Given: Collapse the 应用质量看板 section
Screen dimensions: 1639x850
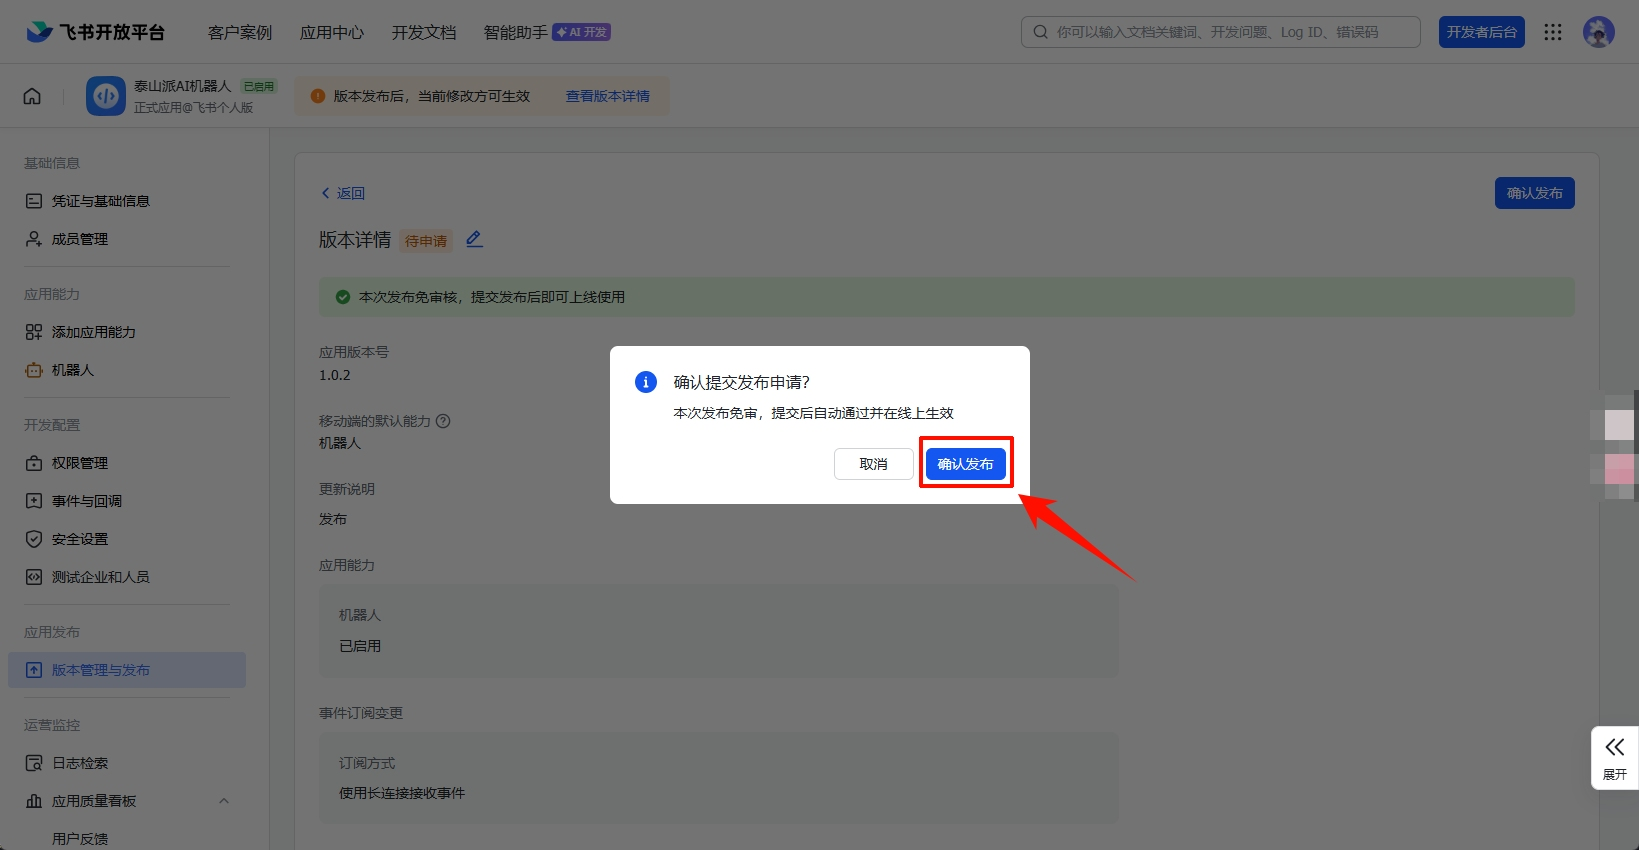Looking at the screenshot, I should click(x=224, y=801).
